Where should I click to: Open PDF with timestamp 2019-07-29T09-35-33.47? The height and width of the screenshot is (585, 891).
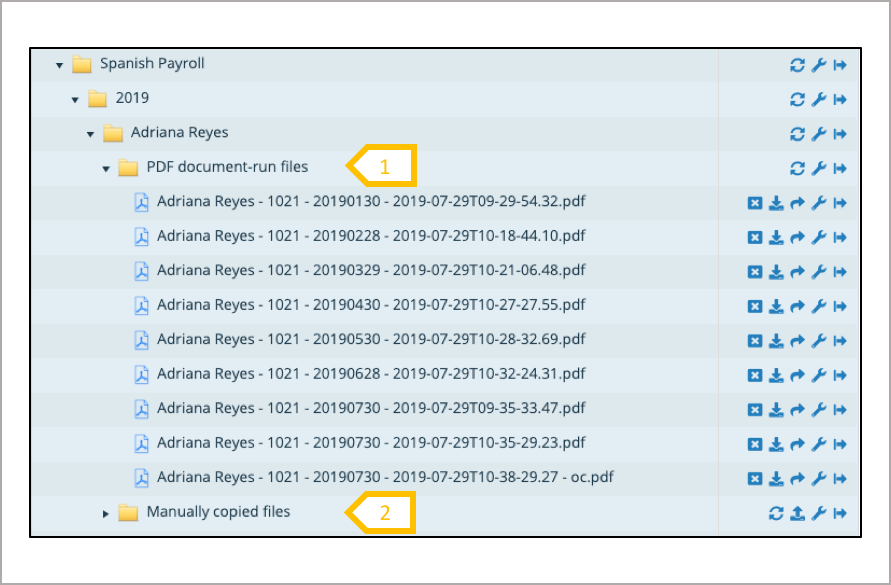tap(371, 408)
